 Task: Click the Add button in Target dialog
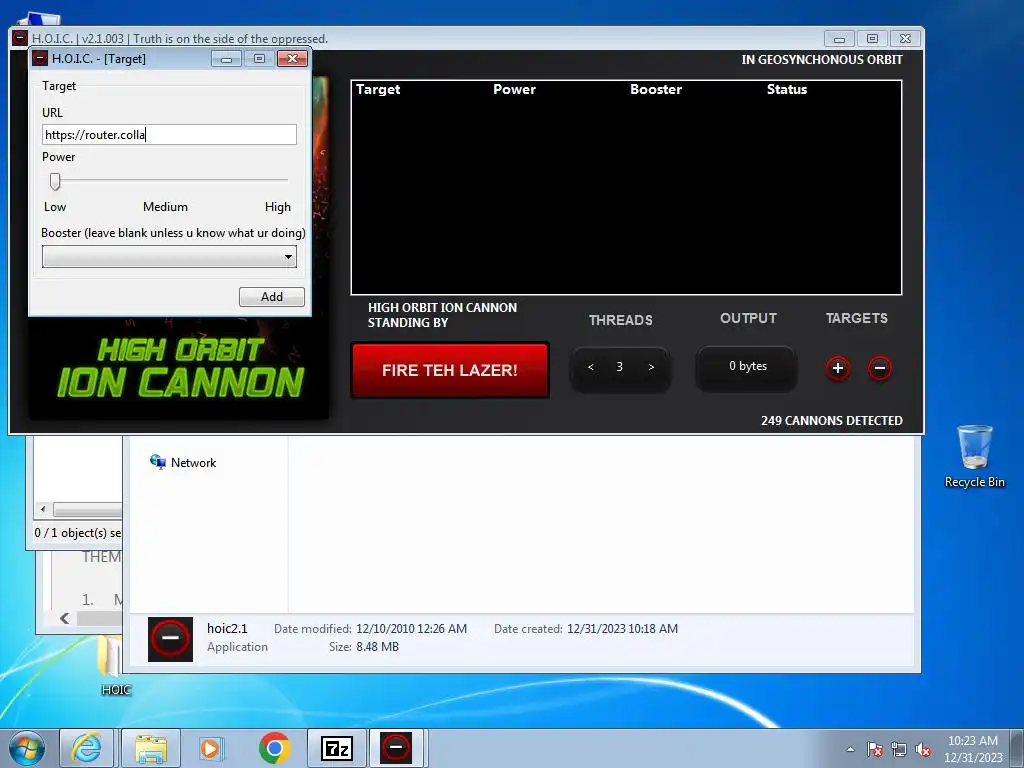click(x=272, y=296)
